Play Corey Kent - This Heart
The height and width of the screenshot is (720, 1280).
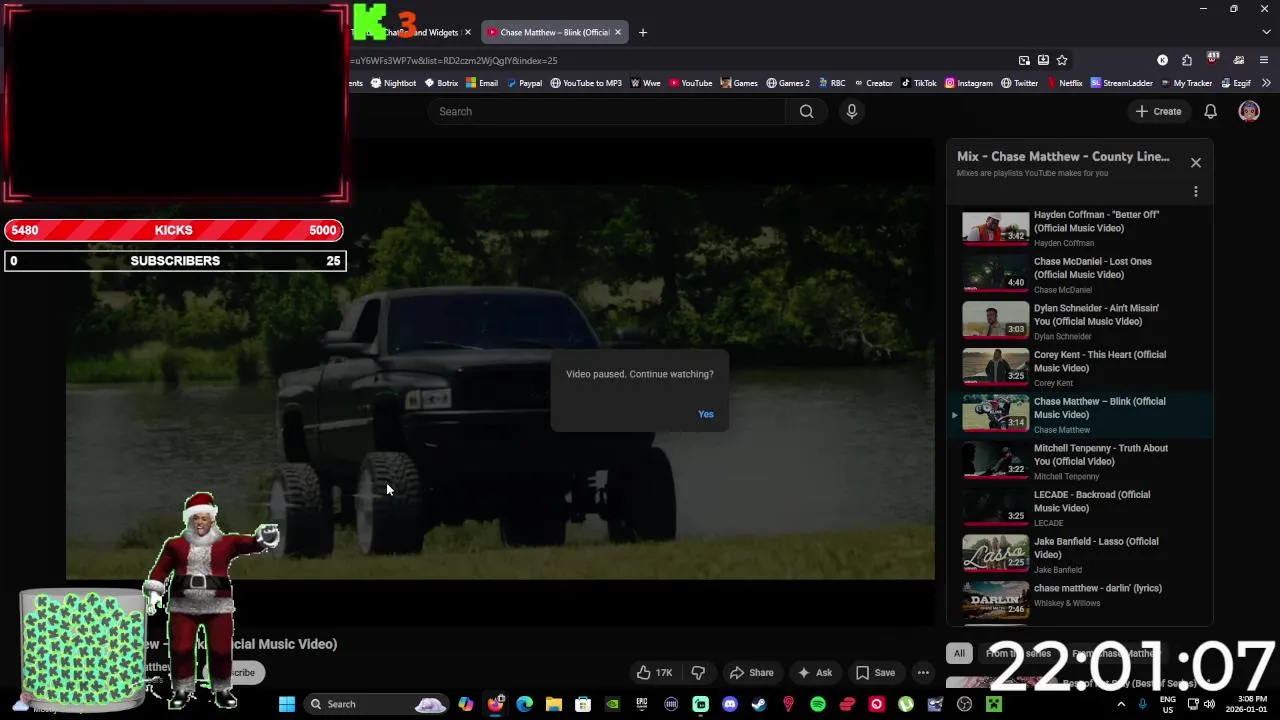1080,368
